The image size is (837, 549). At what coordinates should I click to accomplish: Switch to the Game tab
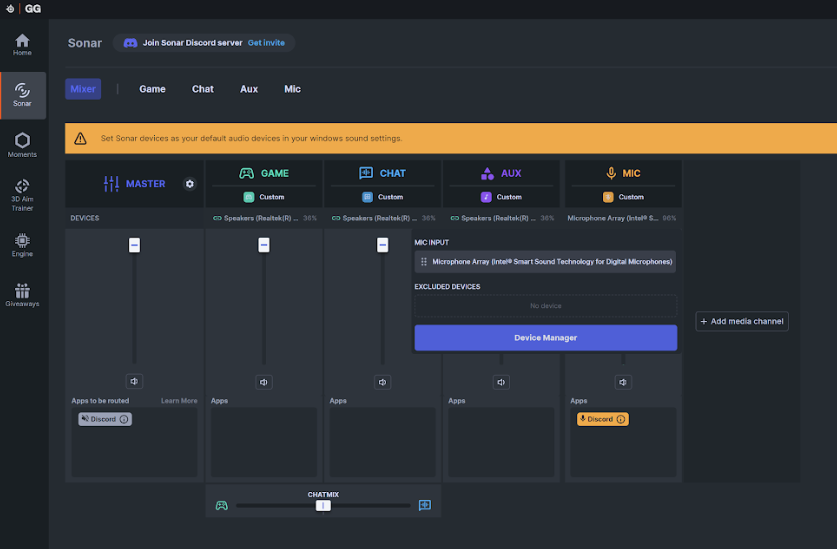click(152, 89)
